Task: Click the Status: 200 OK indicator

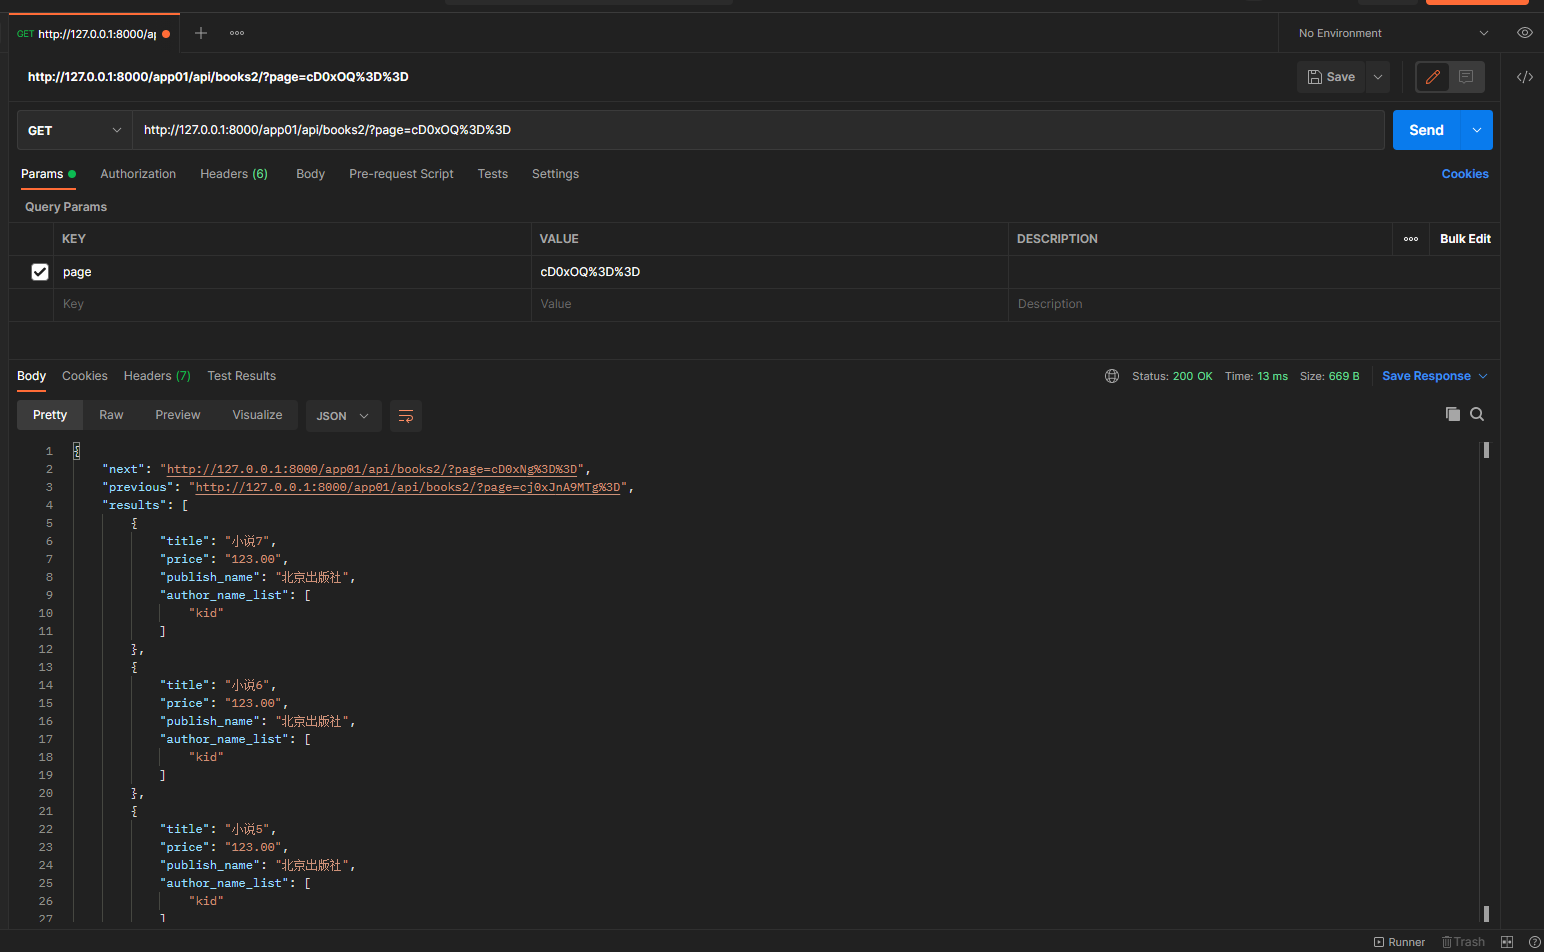Action: (x=1172, y=376)
